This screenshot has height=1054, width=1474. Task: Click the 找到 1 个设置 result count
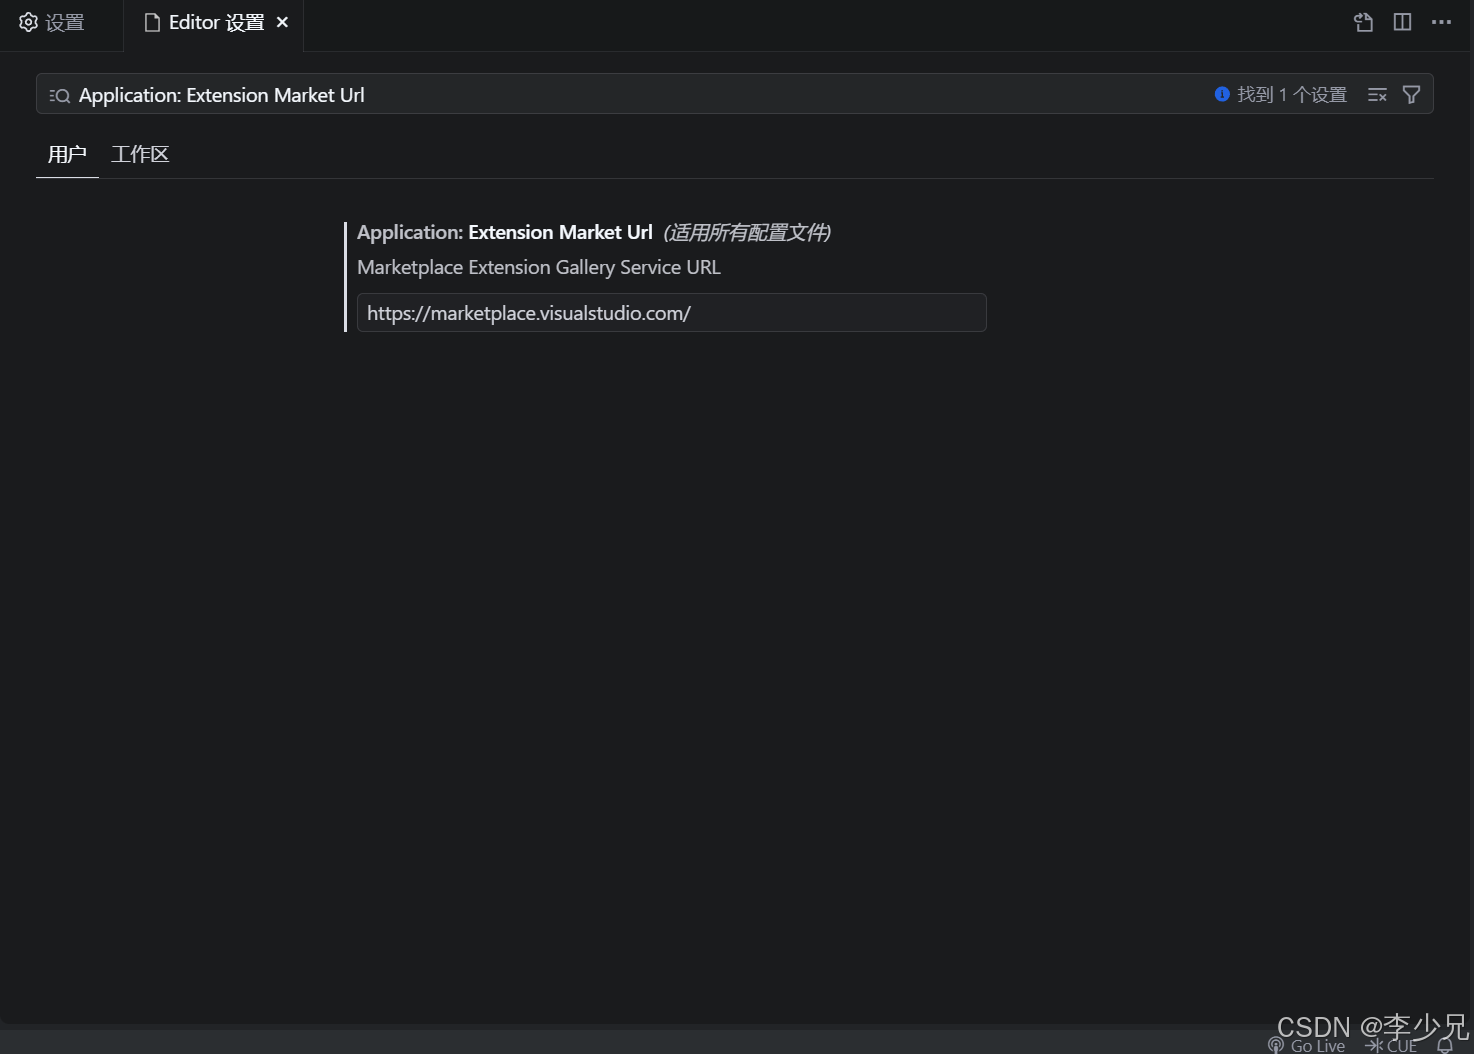(x=1281, y=95)
